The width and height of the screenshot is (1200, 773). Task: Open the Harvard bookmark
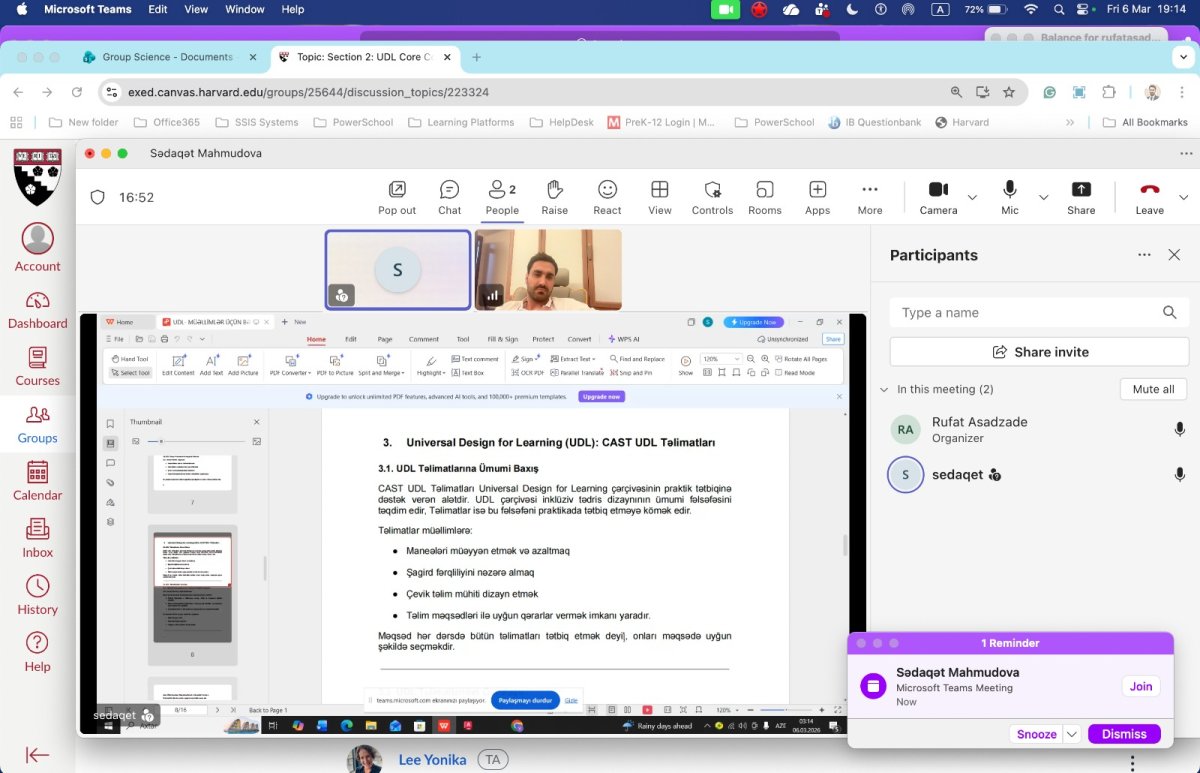point(962,122)
